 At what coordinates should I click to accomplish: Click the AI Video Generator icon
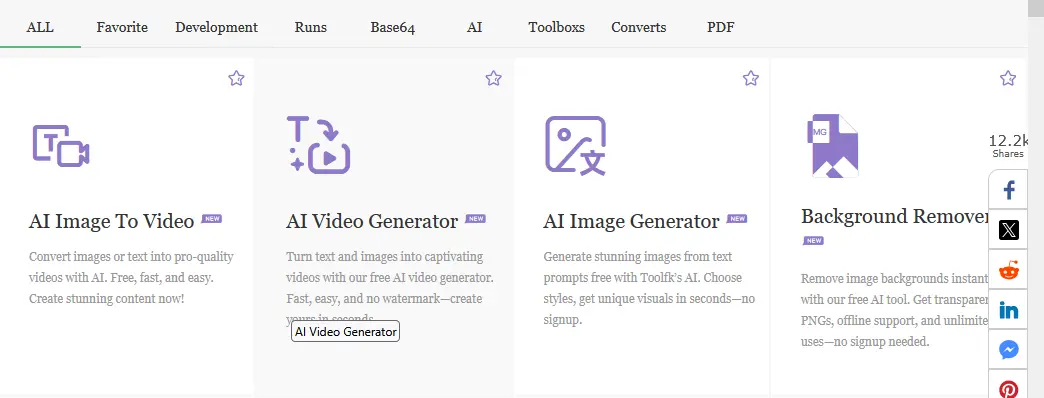[318, 144]
